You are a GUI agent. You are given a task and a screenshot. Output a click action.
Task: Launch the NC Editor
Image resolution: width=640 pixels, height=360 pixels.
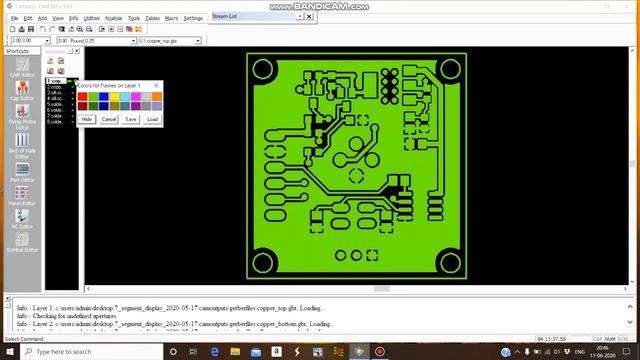22,219
